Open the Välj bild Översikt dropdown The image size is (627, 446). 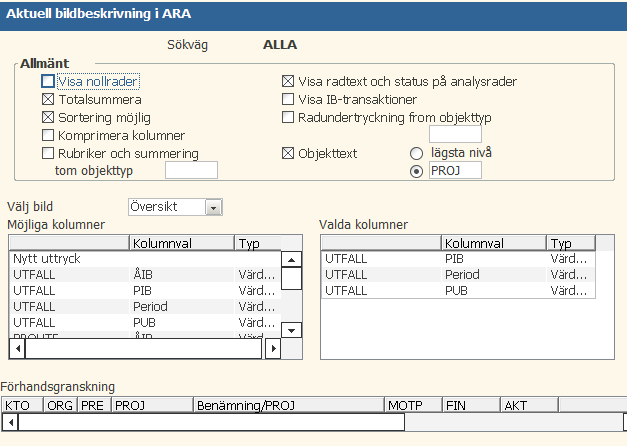(214, 208)
